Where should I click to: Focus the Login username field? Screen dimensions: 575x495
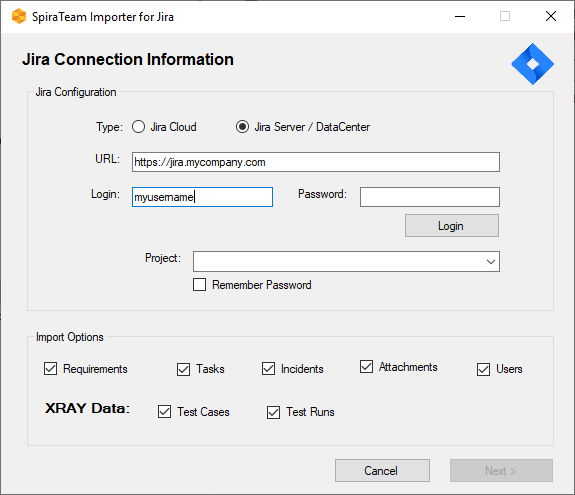coord(202,197)
